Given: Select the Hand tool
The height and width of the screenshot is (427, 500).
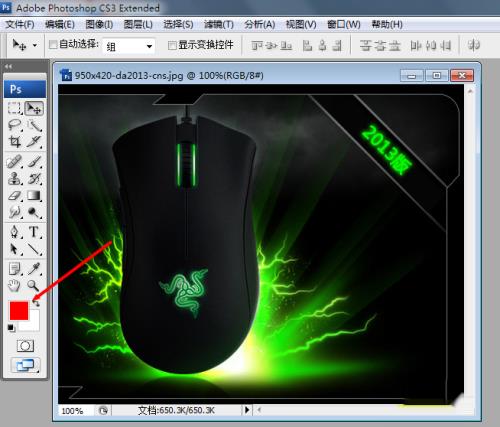Looking at the screenshot, I should [14, 285].
